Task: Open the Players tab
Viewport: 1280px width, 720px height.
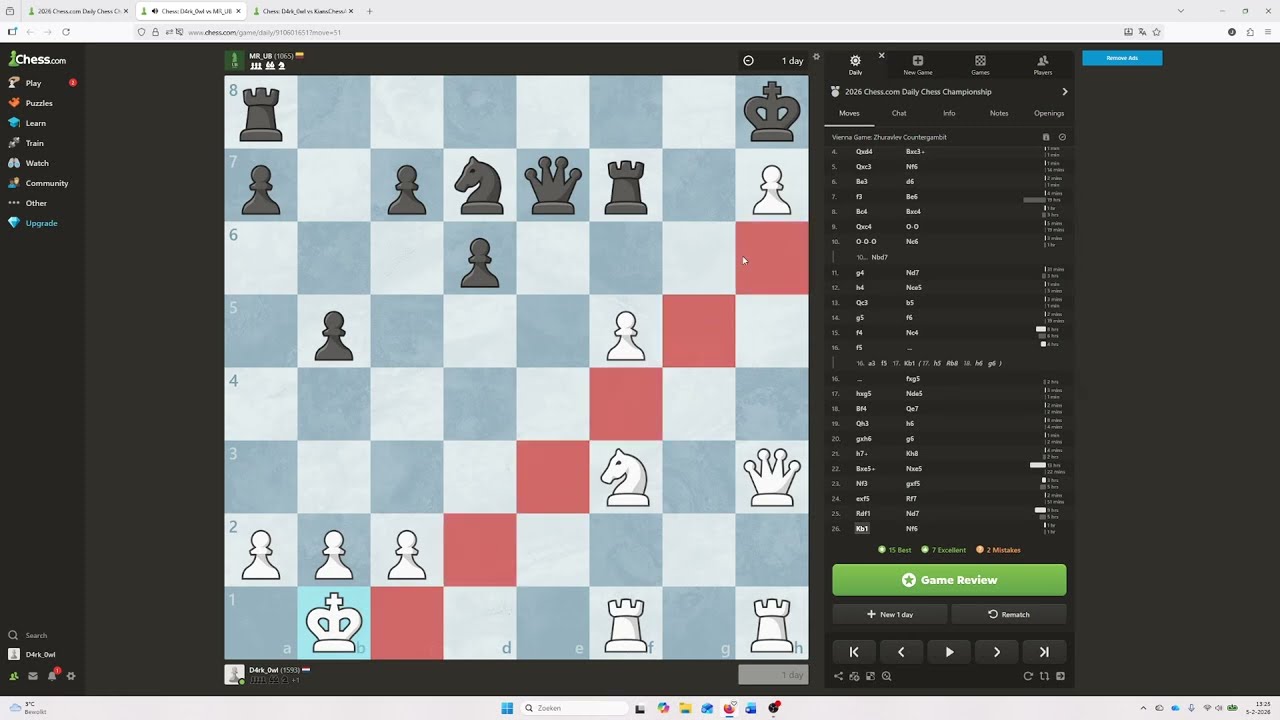Action: [x=1042, y=65]
